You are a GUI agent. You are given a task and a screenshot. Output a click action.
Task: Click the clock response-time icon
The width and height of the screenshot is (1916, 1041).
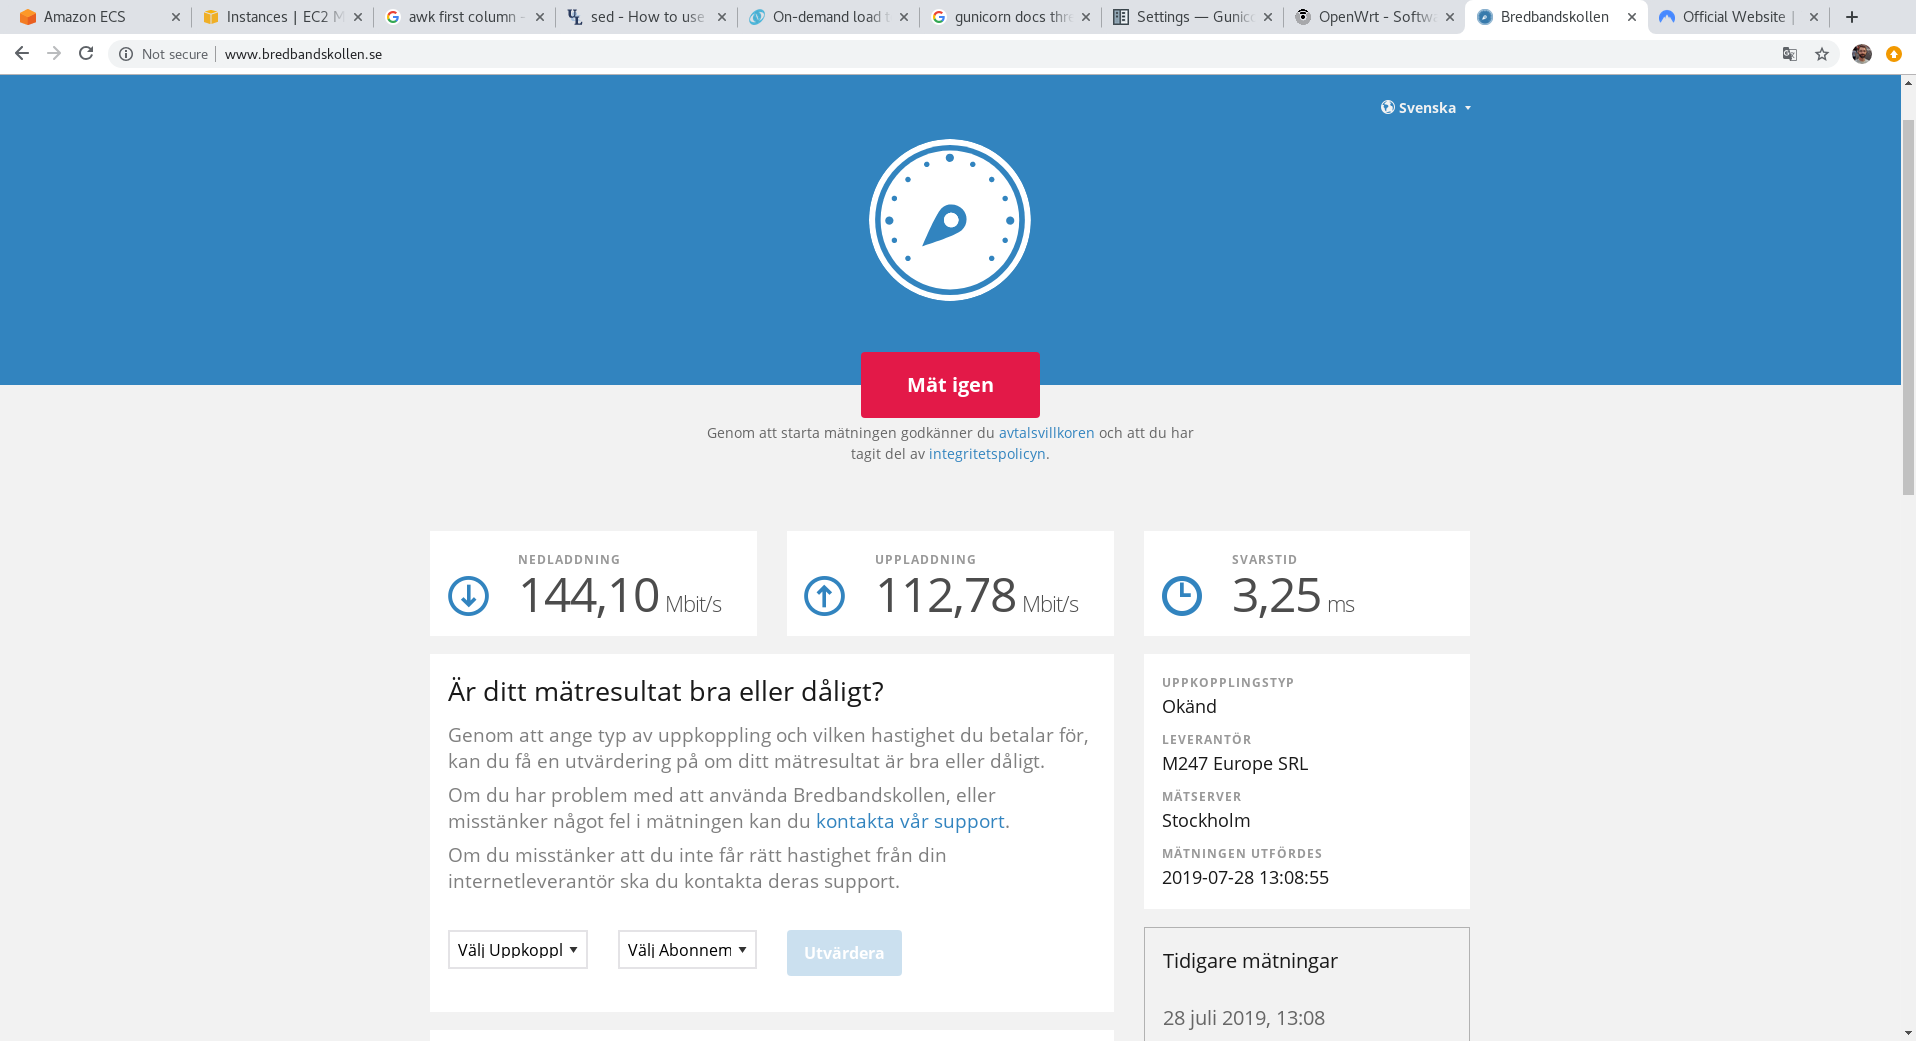pos(1182,596)
